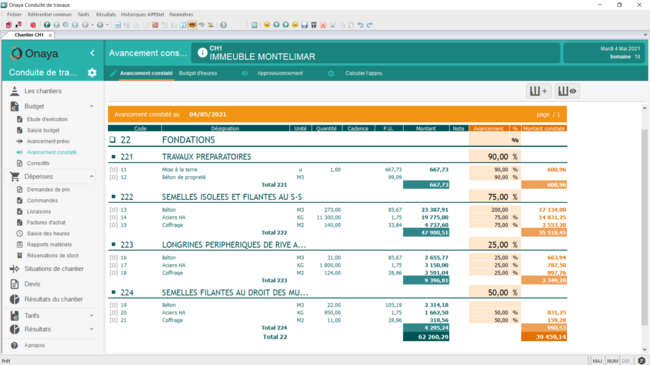The image size is (650, 365).
Task: Click the red delete toolbar icon
Action: 323,25
